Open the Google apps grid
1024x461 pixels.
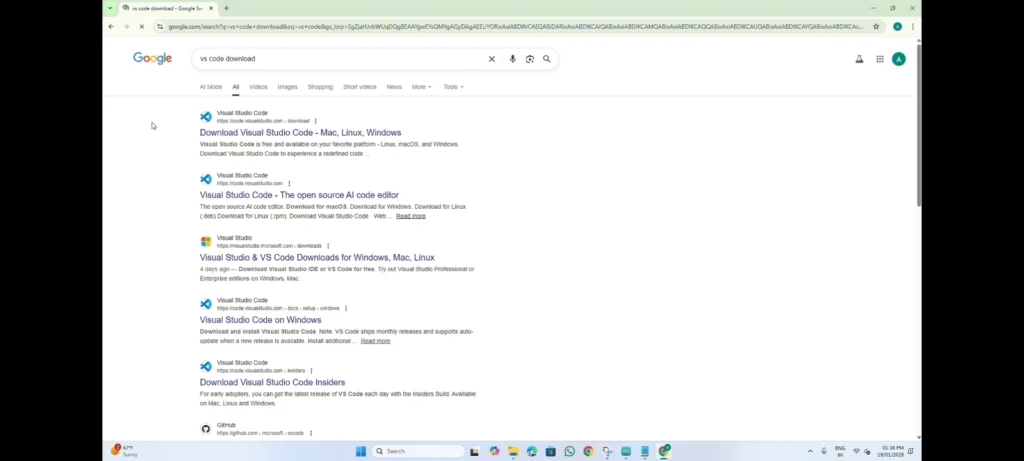coord(880,59)
